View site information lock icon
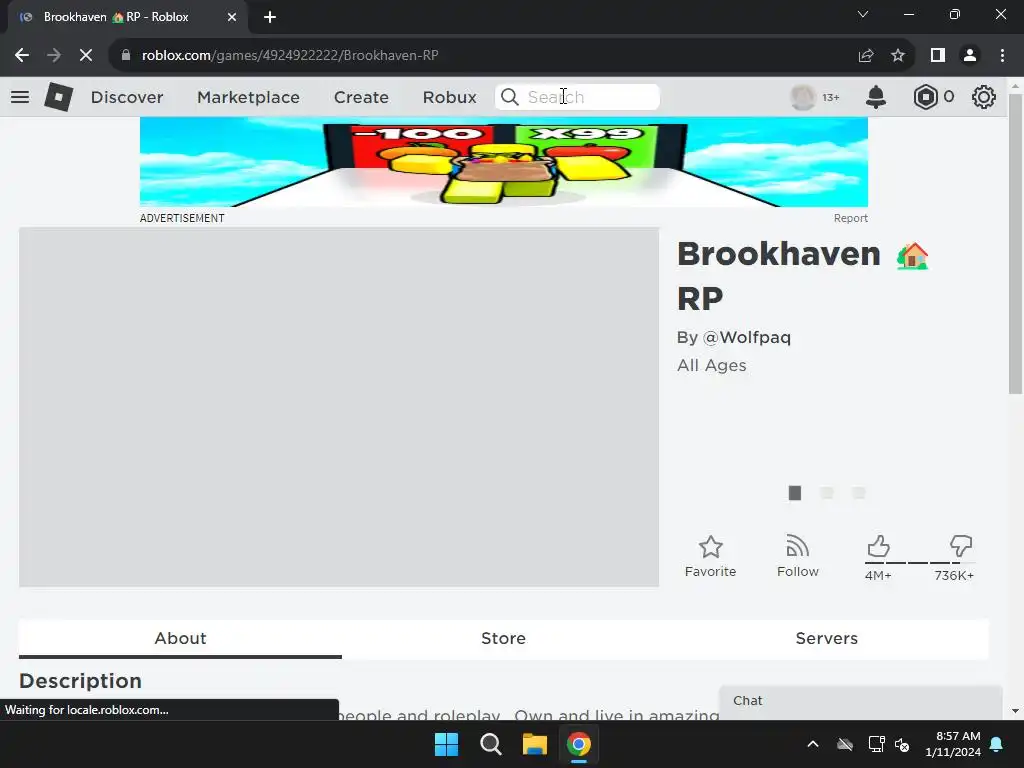 pyautogui.click(x=126, y=56)
